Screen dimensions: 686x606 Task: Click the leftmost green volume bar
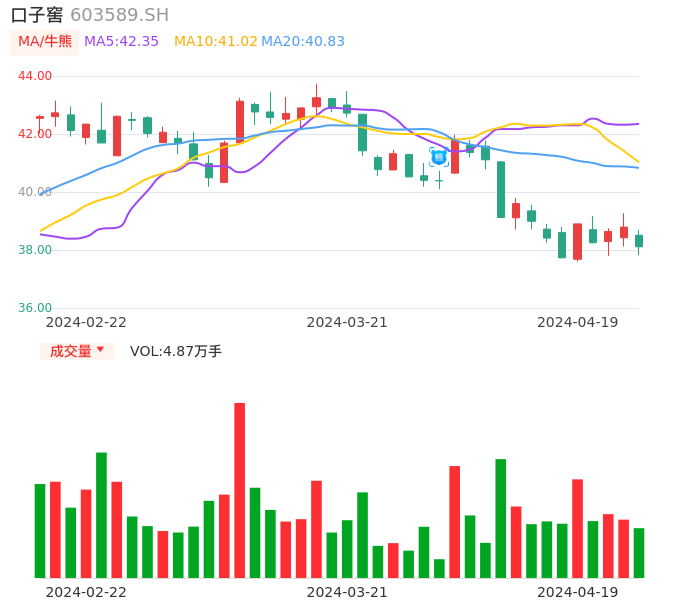pos(40,531)
